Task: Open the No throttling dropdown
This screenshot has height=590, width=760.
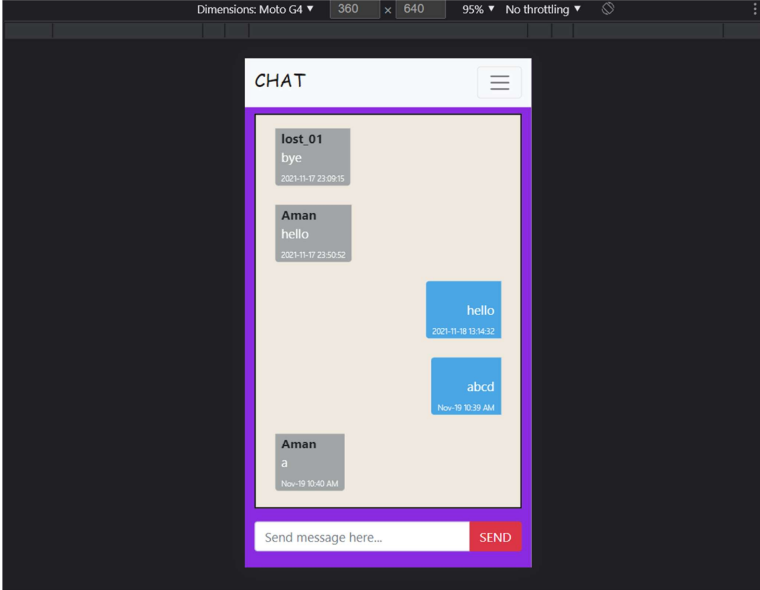Action: point(543,9)
